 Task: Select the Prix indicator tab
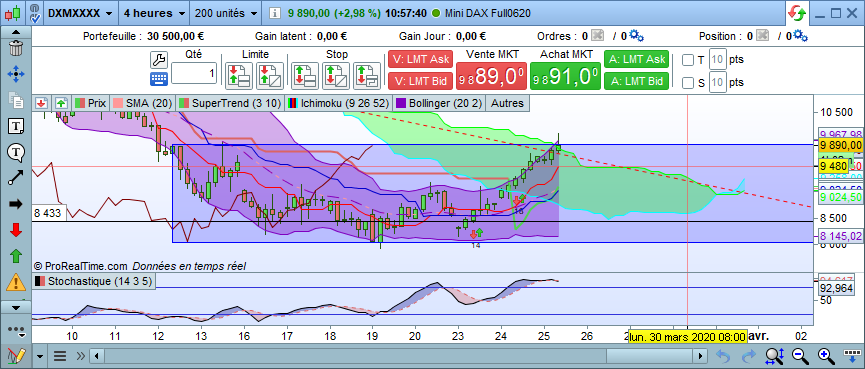pyautogui.click(x=90, y=103)
